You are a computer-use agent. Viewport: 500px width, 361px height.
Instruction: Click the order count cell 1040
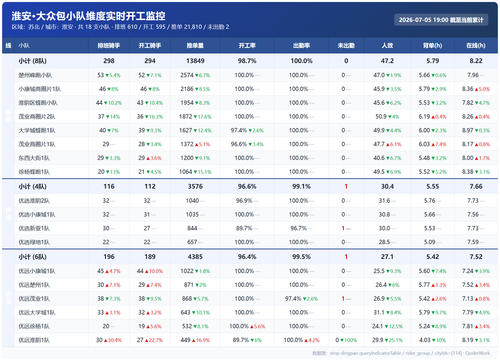pyautogui.click(x=192, y=201)
